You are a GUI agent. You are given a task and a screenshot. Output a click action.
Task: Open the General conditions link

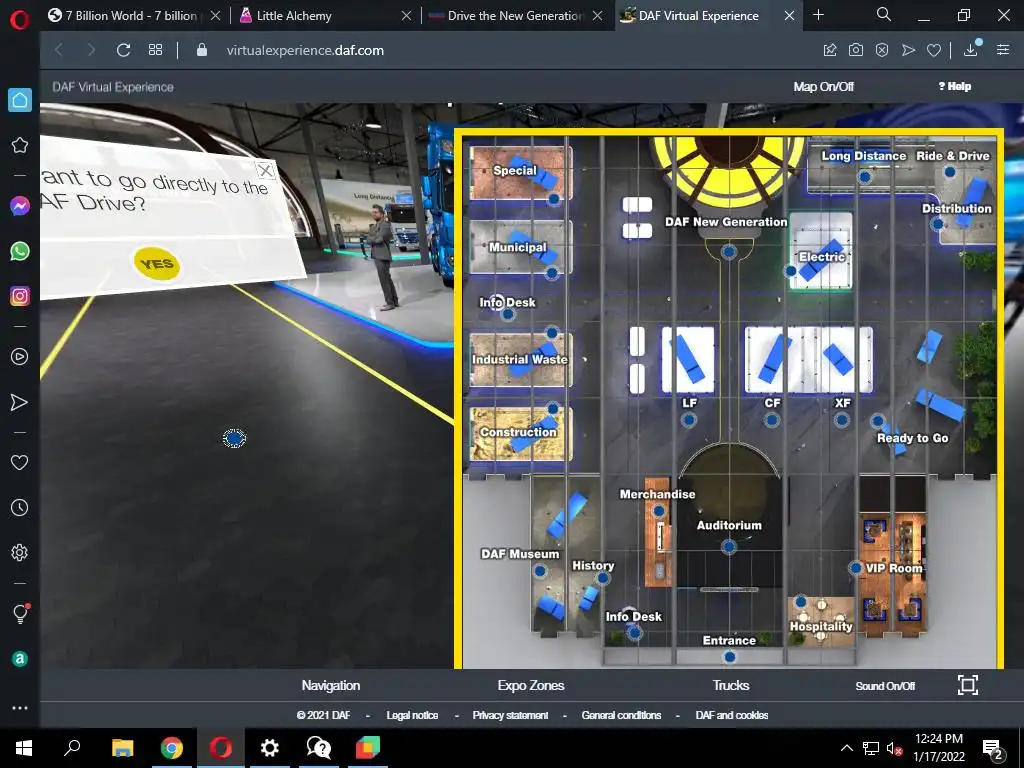[621, 715]
